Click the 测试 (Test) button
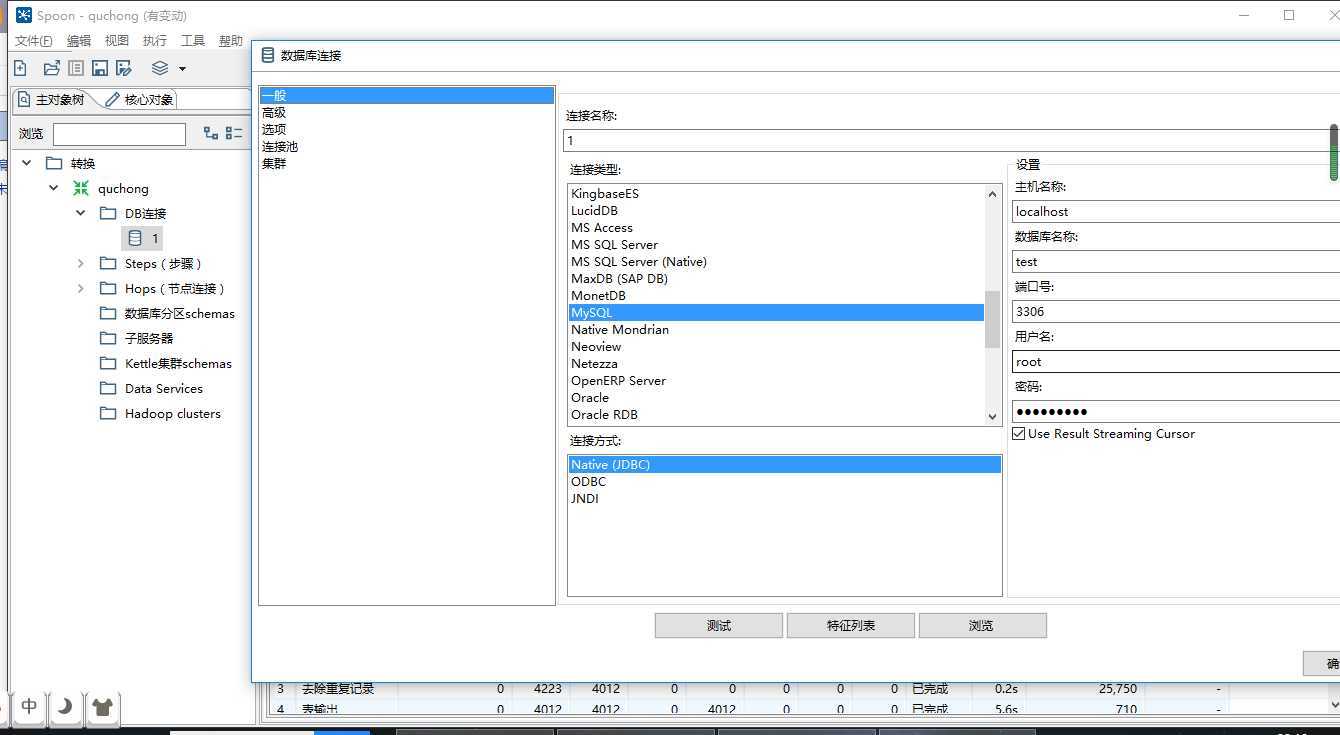The height and width of the screenshot is (735, 1340). point(718,626)
